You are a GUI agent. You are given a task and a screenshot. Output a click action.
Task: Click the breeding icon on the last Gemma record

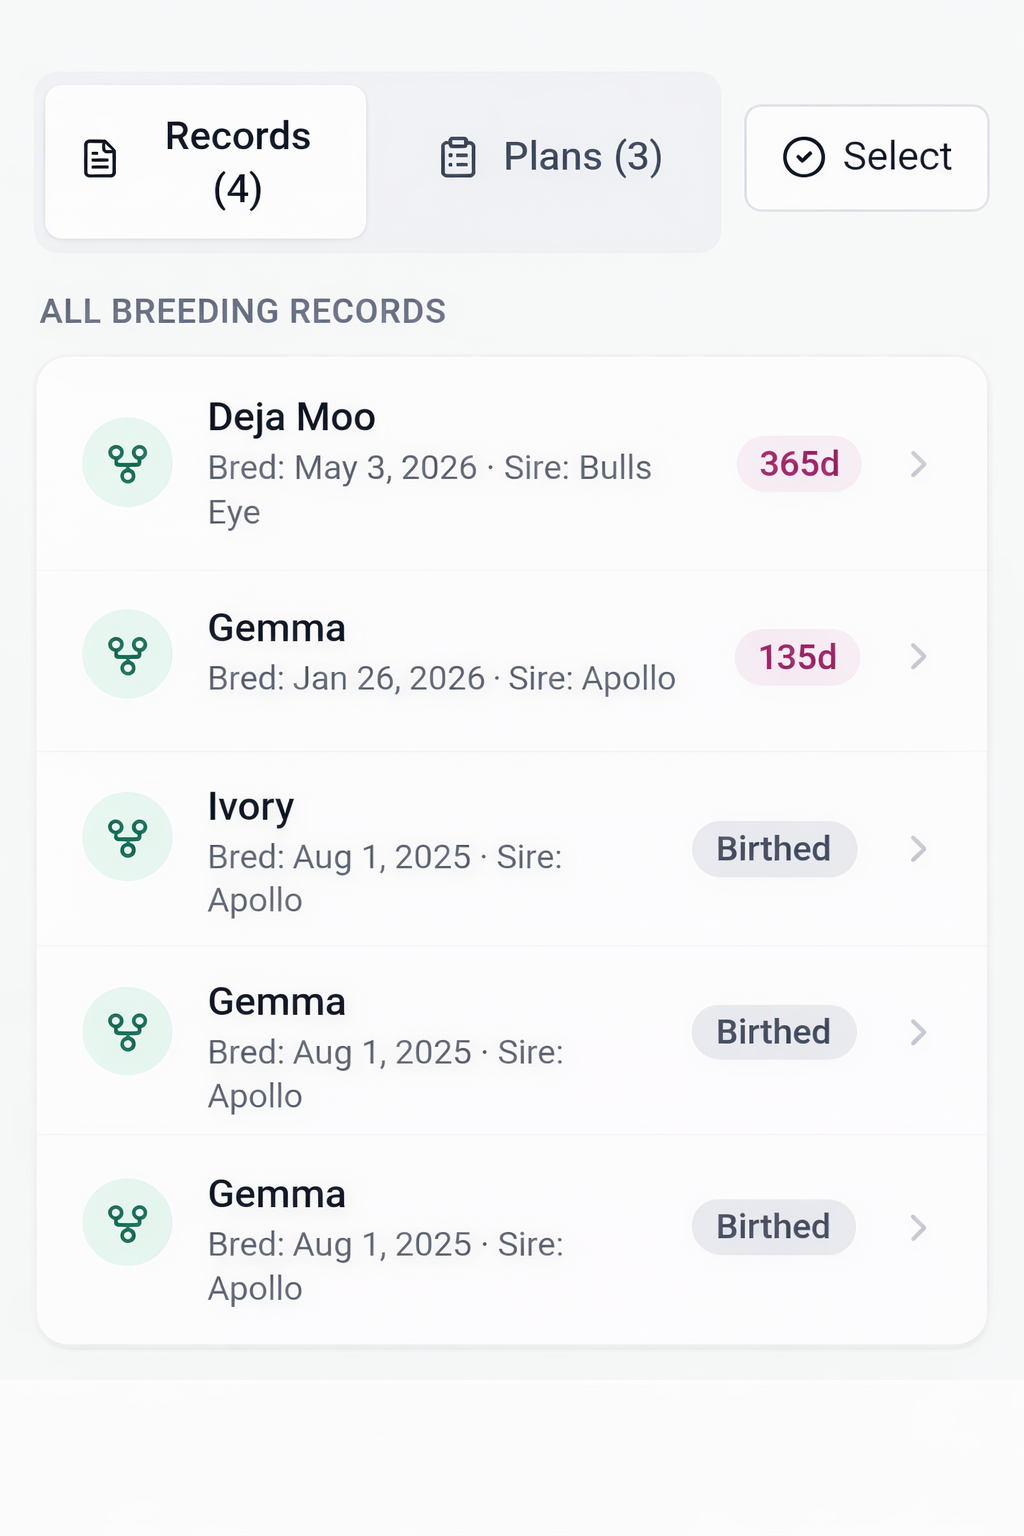pos(127,1222)
